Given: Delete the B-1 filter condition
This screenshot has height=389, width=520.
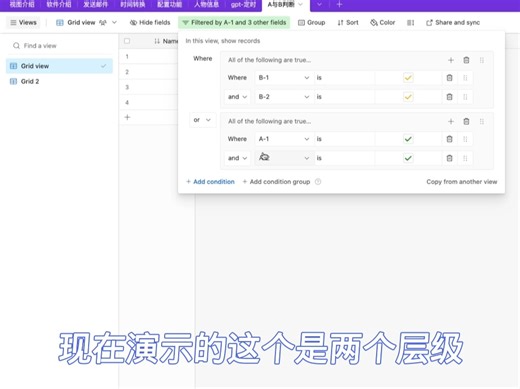Looking at the screenshot, I should pos(449,78).
